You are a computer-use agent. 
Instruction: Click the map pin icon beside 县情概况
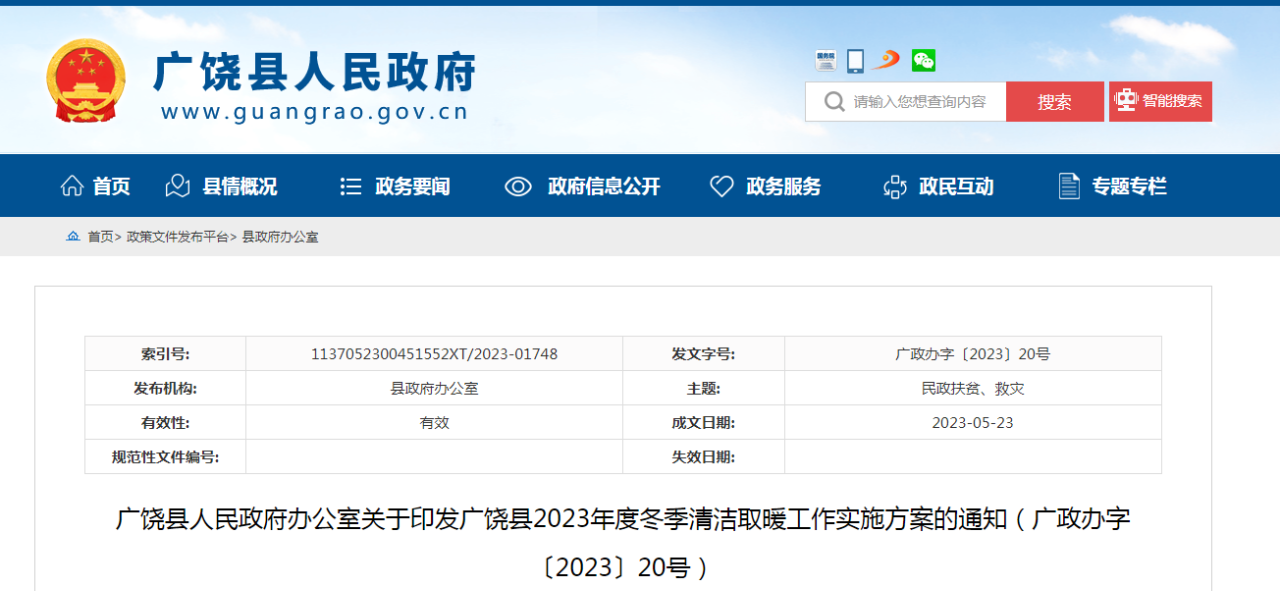point(177,186)
